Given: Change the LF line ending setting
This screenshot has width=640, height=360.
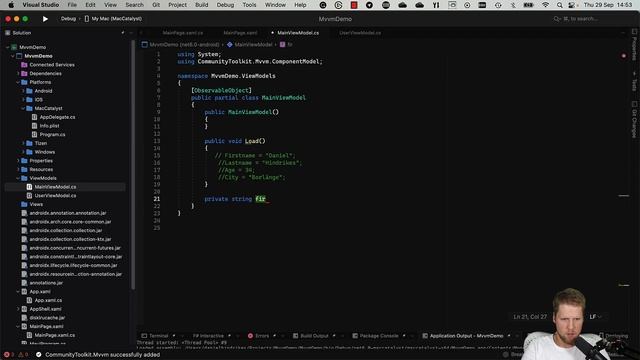Looking at the screenshot, I should pos(596,317).
